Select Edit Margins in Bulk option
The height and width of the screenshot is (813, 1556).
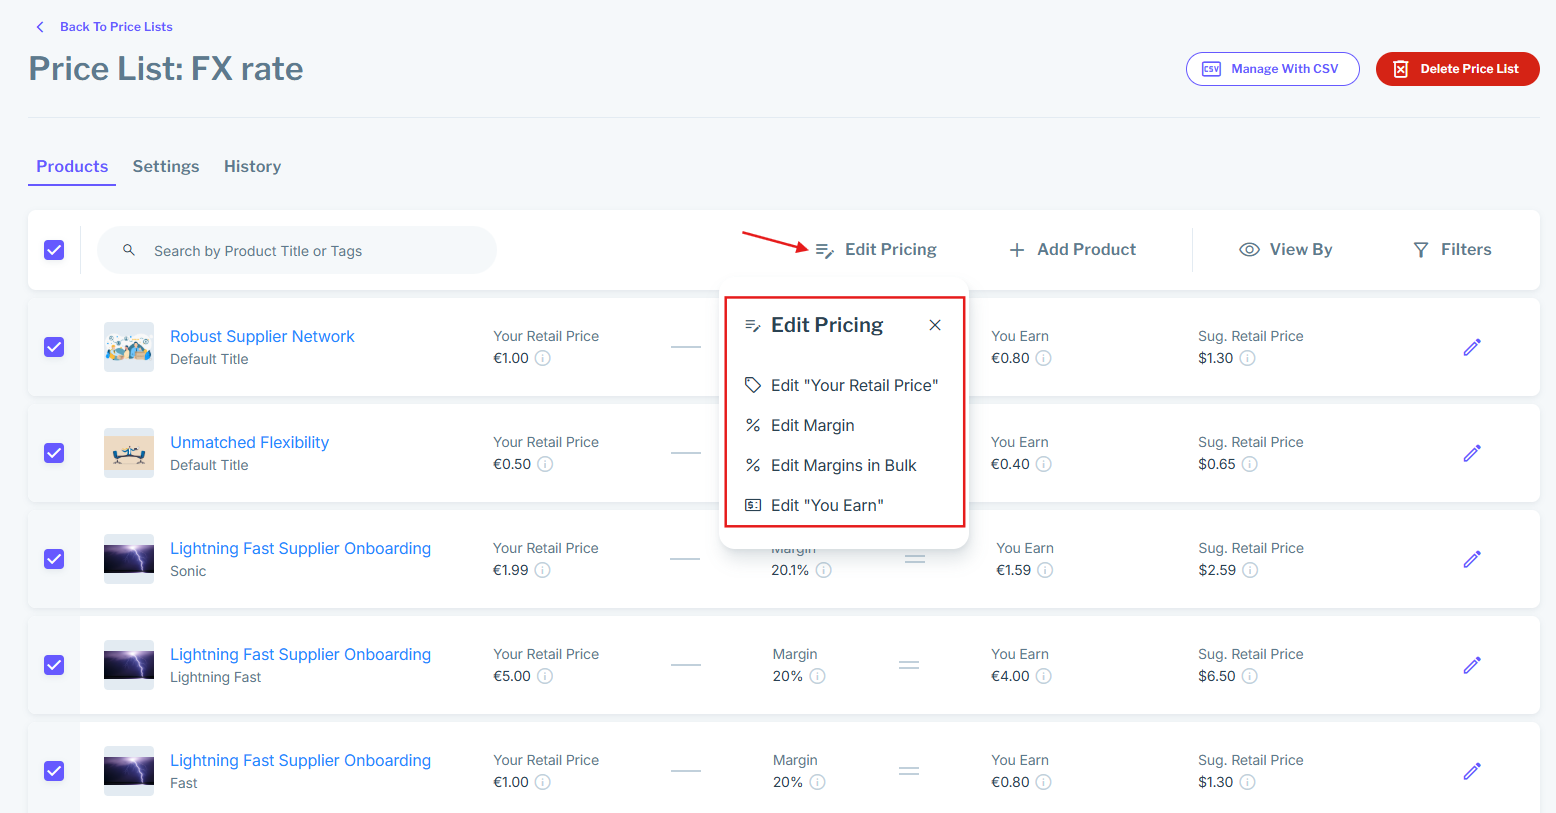coord(843,465)
